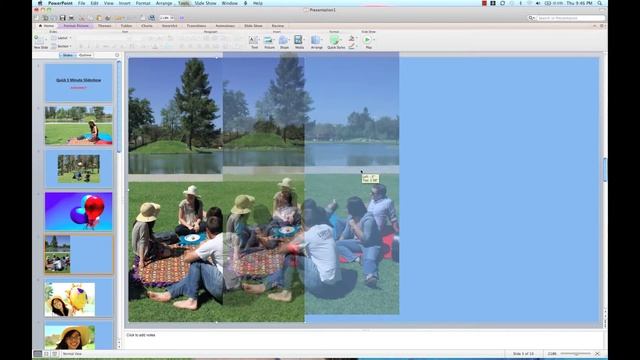Click the fit slide to window icon
Image resolution: width=640 pixels, height=360 pixels.
(x=598, y=354)
